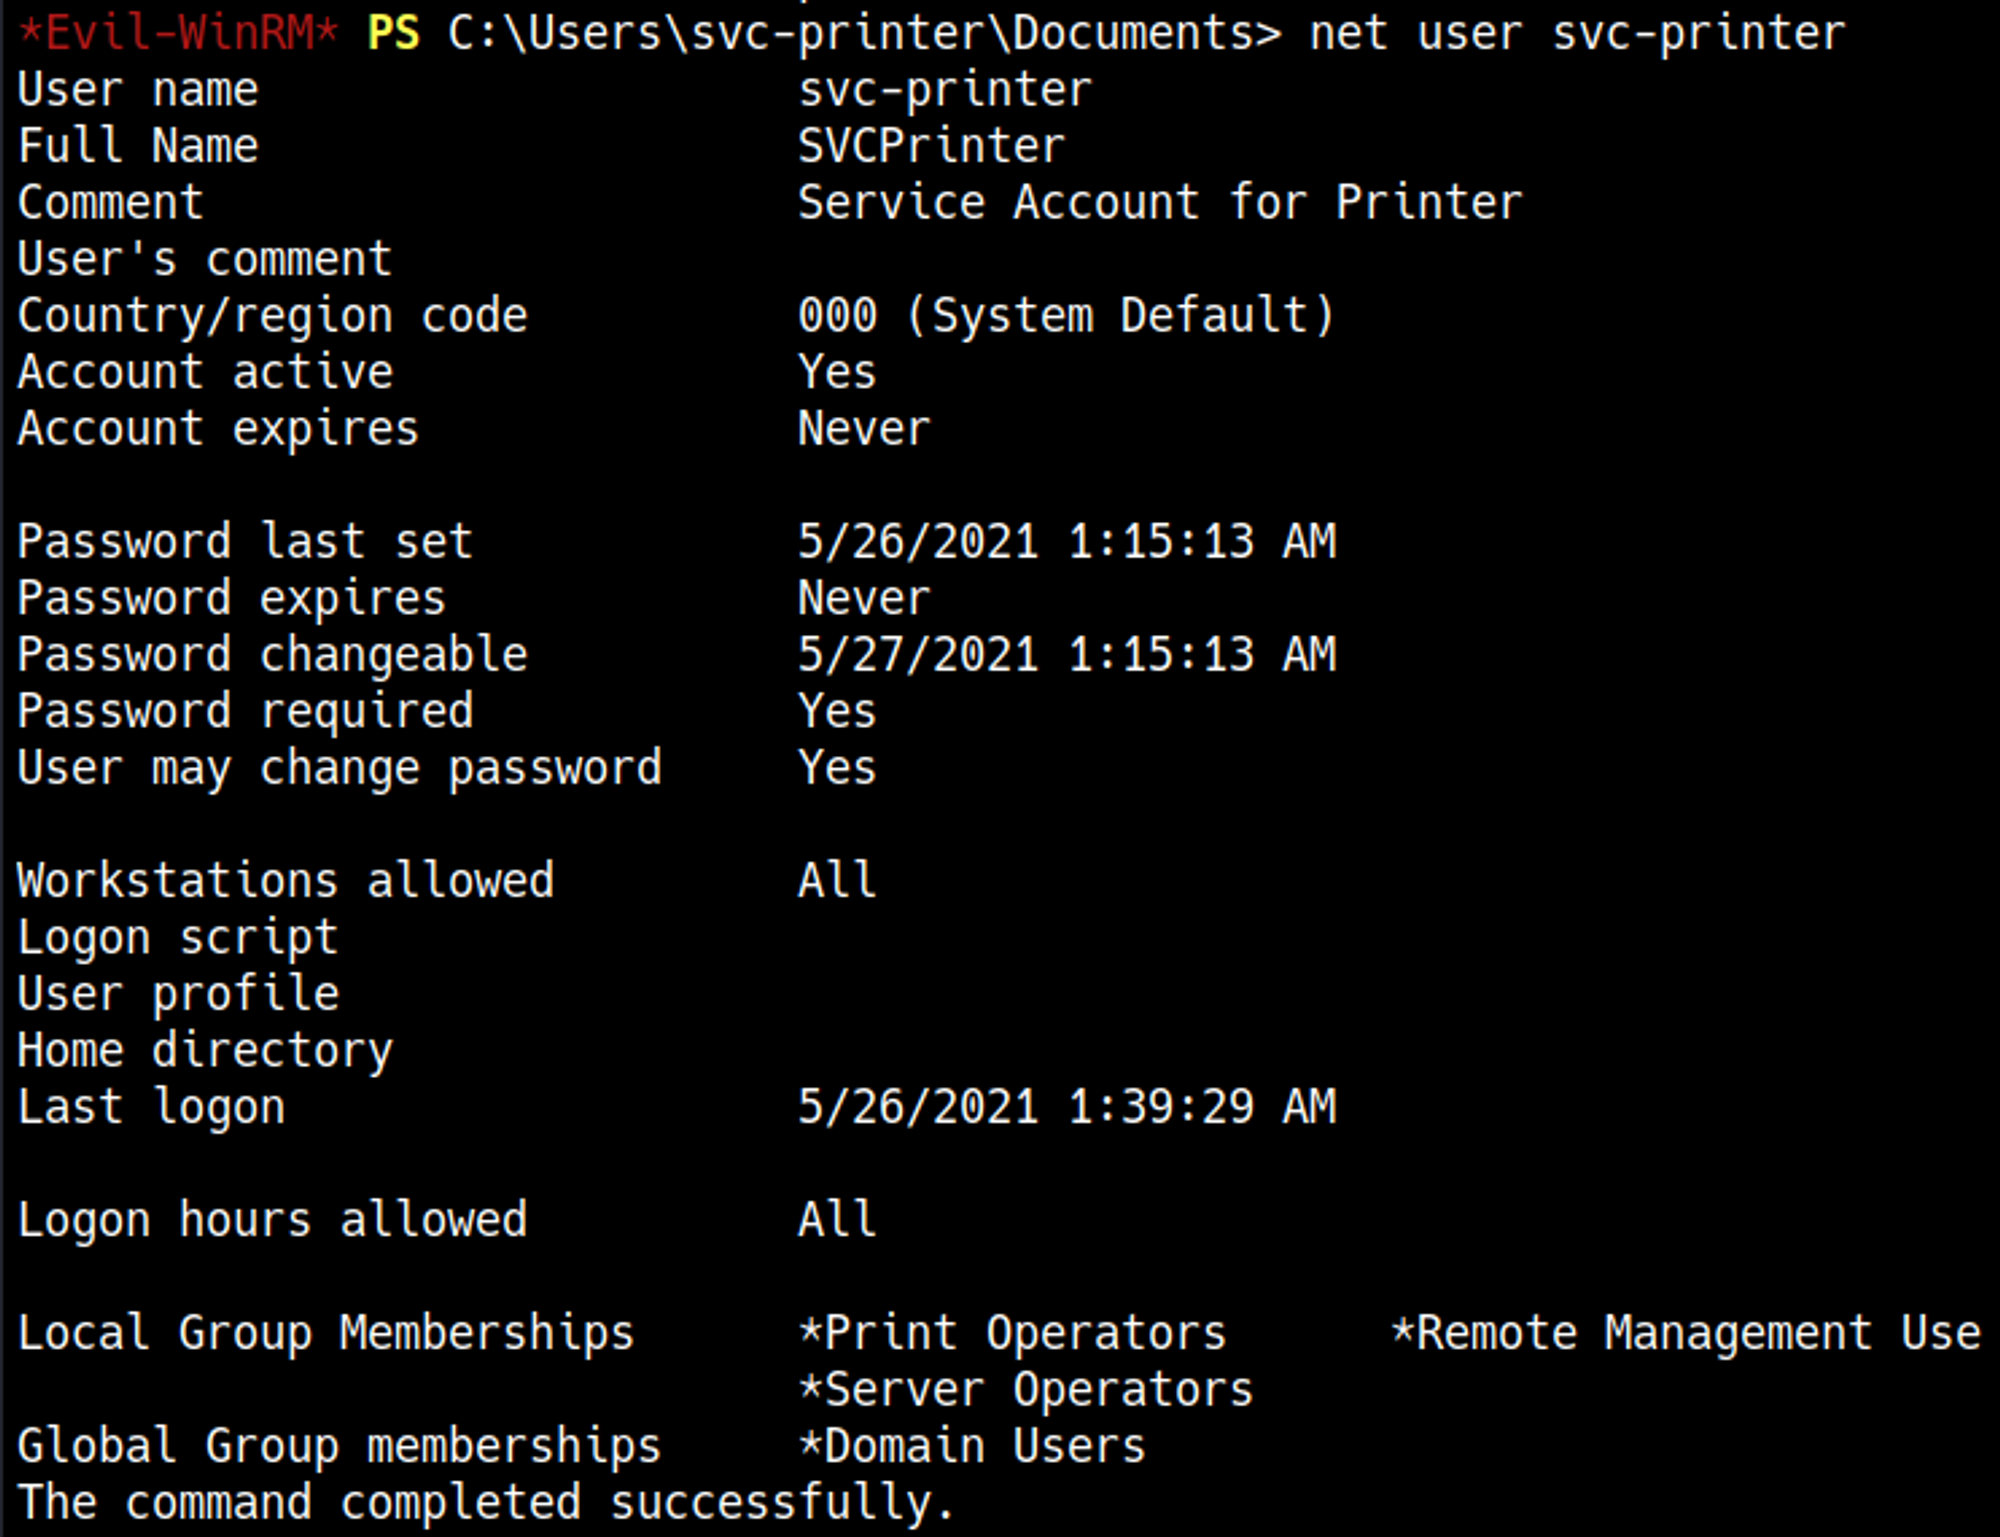The height and width of the screenshot is (1537, 2000).
Task: Click the Workstations allowed 'All' value
Action: pyautogui.click(x=836, y=881)
